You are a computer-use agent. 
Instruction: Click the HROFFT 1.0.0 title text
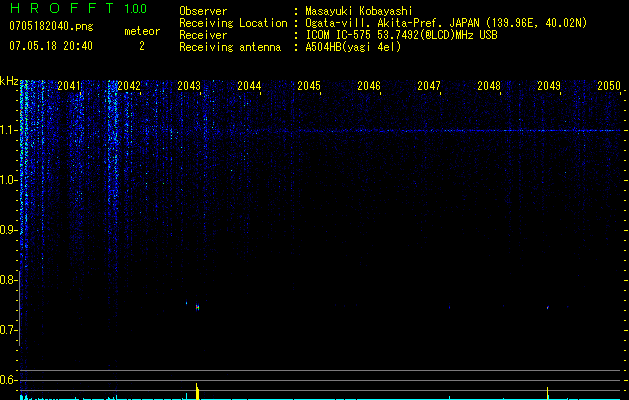(x=79, y=8)
